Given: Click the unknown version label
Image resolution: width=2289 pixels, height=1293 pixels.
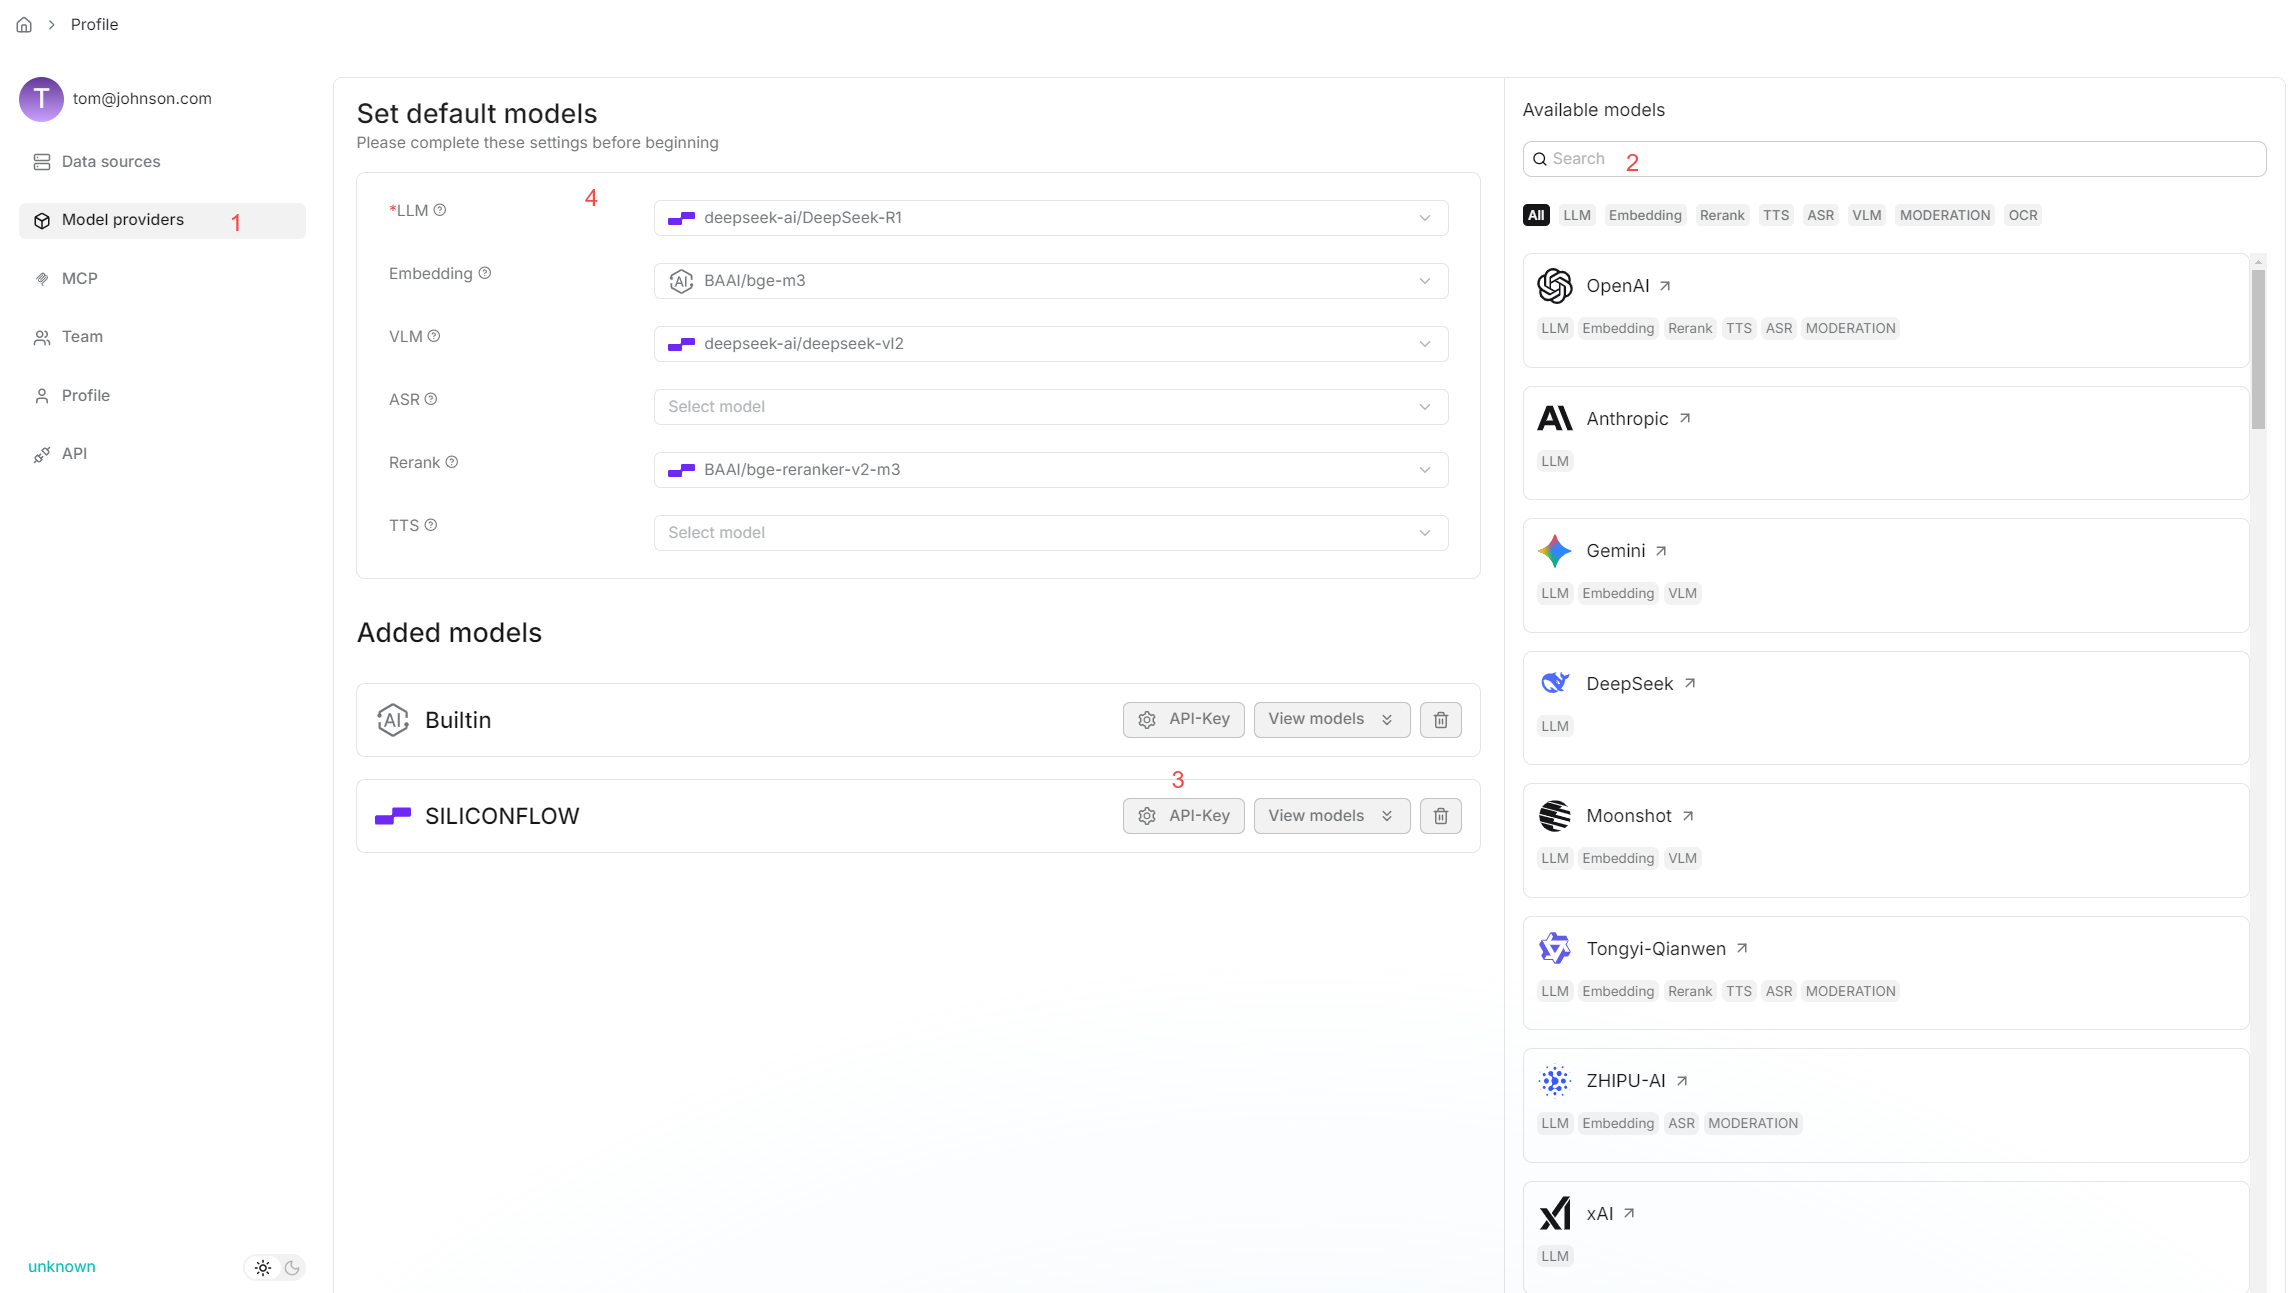Looking at the screenshot, I should [x=62, y=1267].
